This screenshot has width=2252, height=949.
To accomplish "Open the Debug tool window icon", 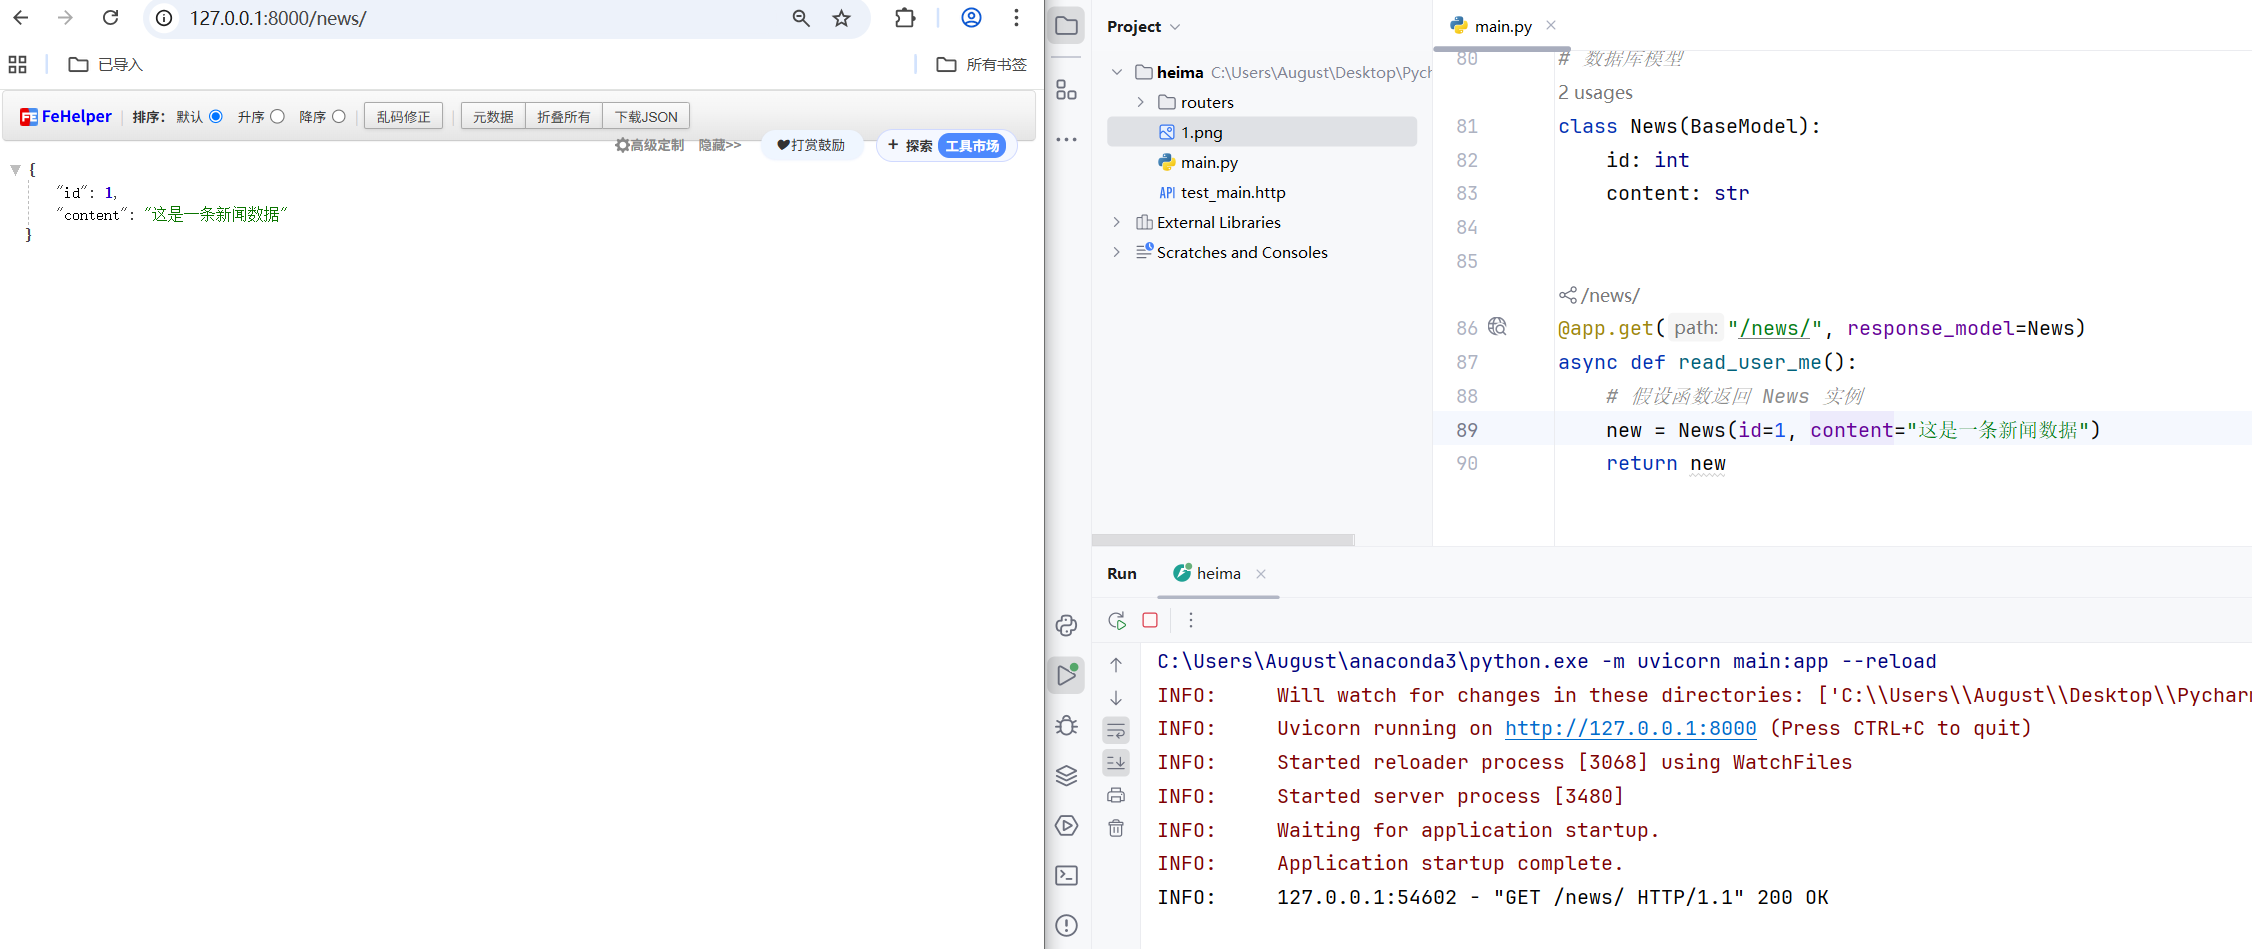I will pyautogui.click(x=1067, y=726).
